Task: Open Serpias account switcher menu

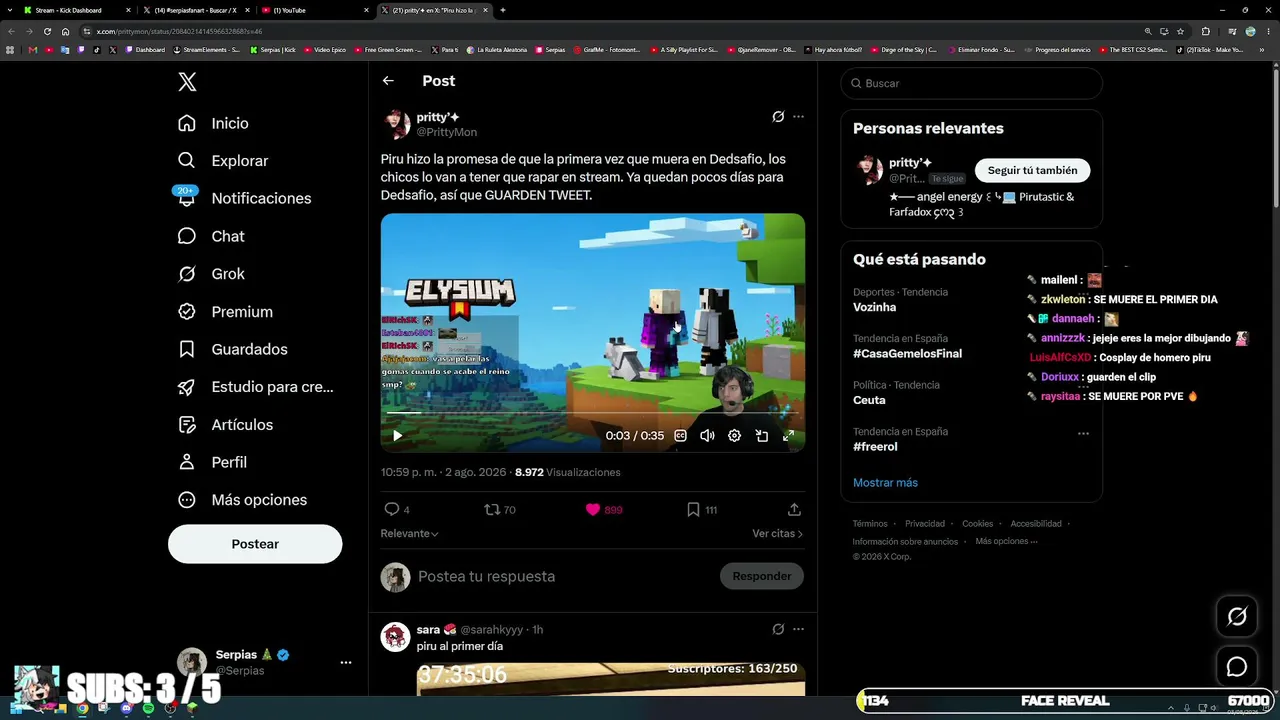Action: coord(345,662)
